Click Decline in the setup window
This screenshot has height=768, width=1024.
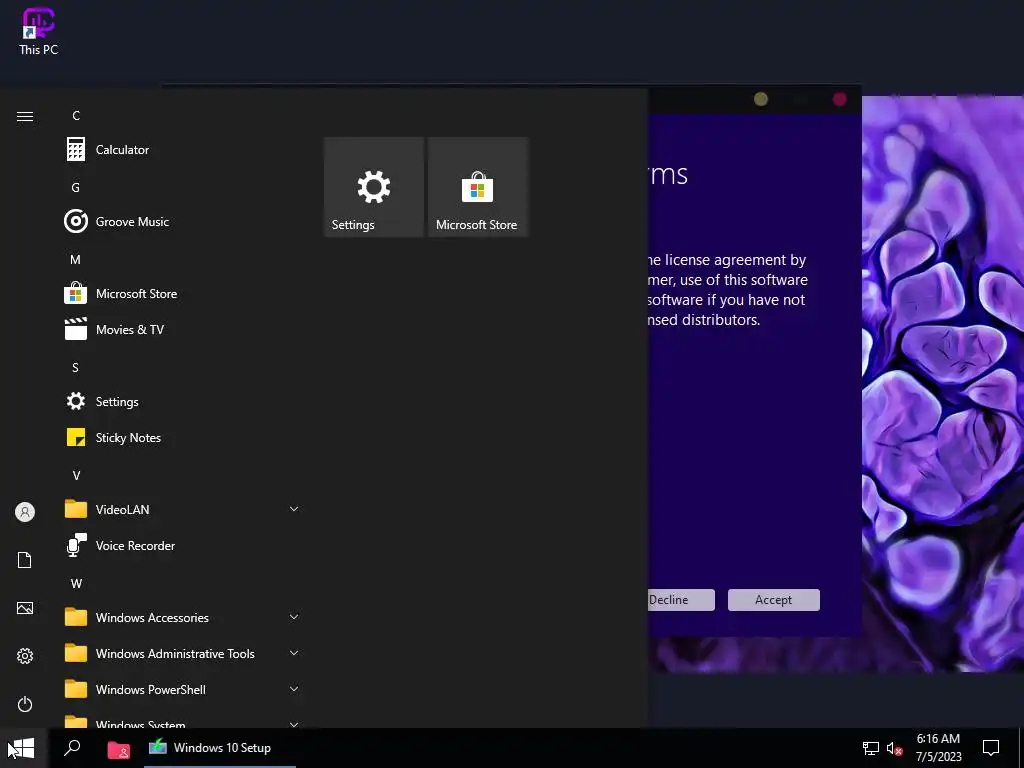coord(681,600)
